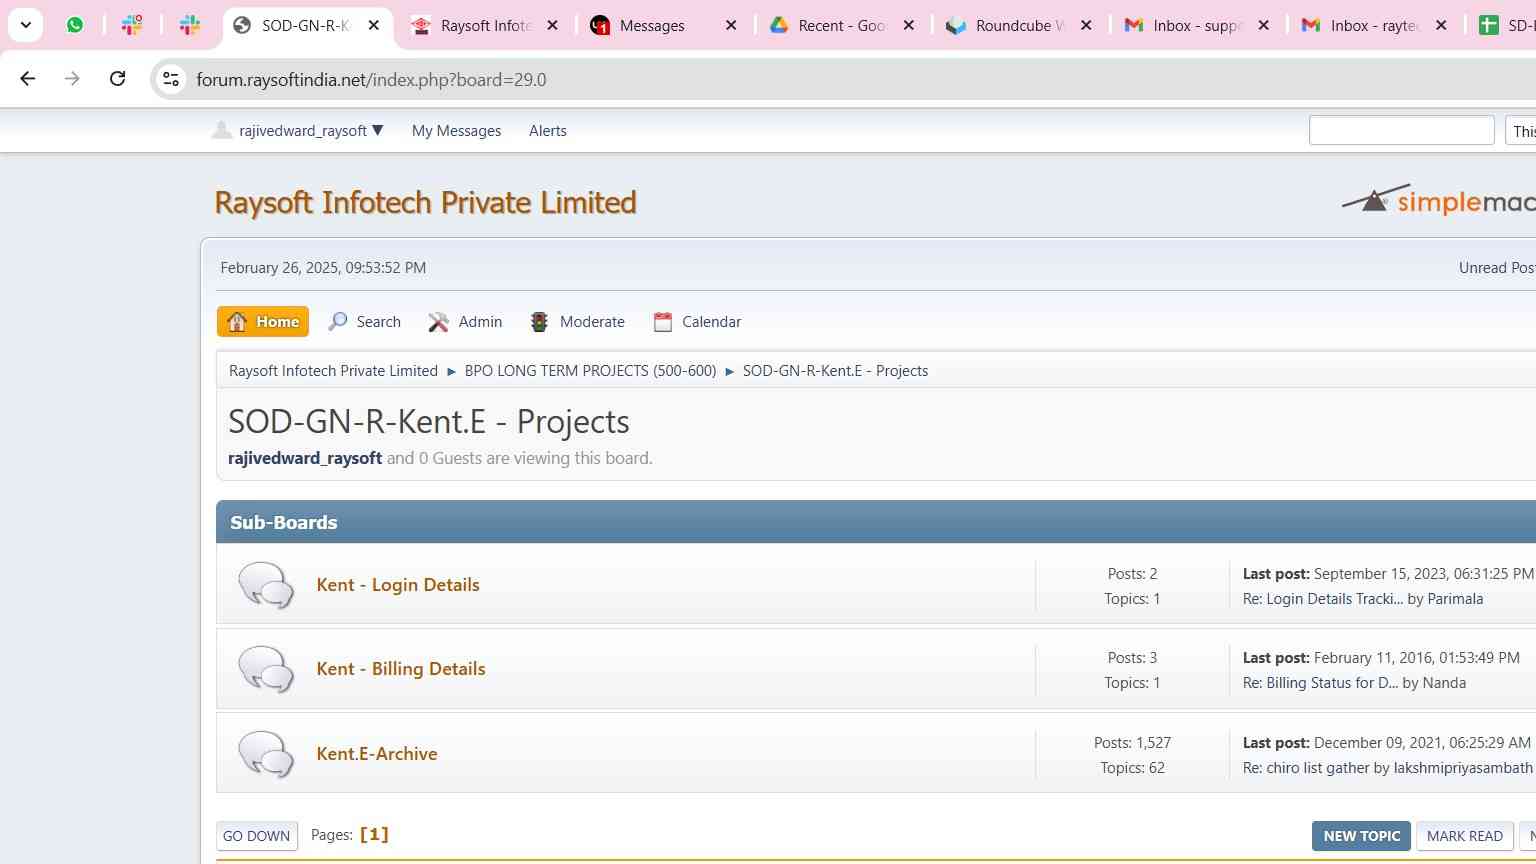Screen dimensions: 1536x864
Task: Open the tab search dropdown arrow
Action: tap(26, 25)
